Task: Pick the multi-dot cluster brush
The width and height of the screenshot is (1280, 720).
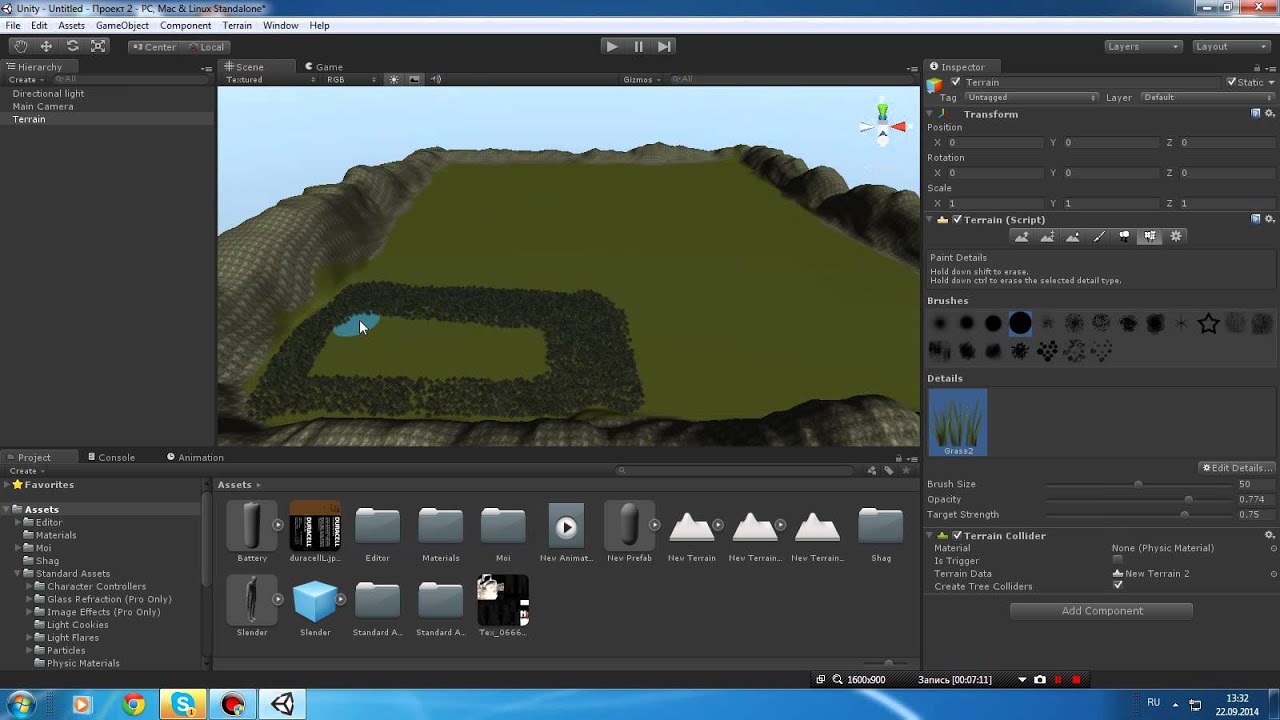Action: pyautogui.click(x=1047, y=350)
